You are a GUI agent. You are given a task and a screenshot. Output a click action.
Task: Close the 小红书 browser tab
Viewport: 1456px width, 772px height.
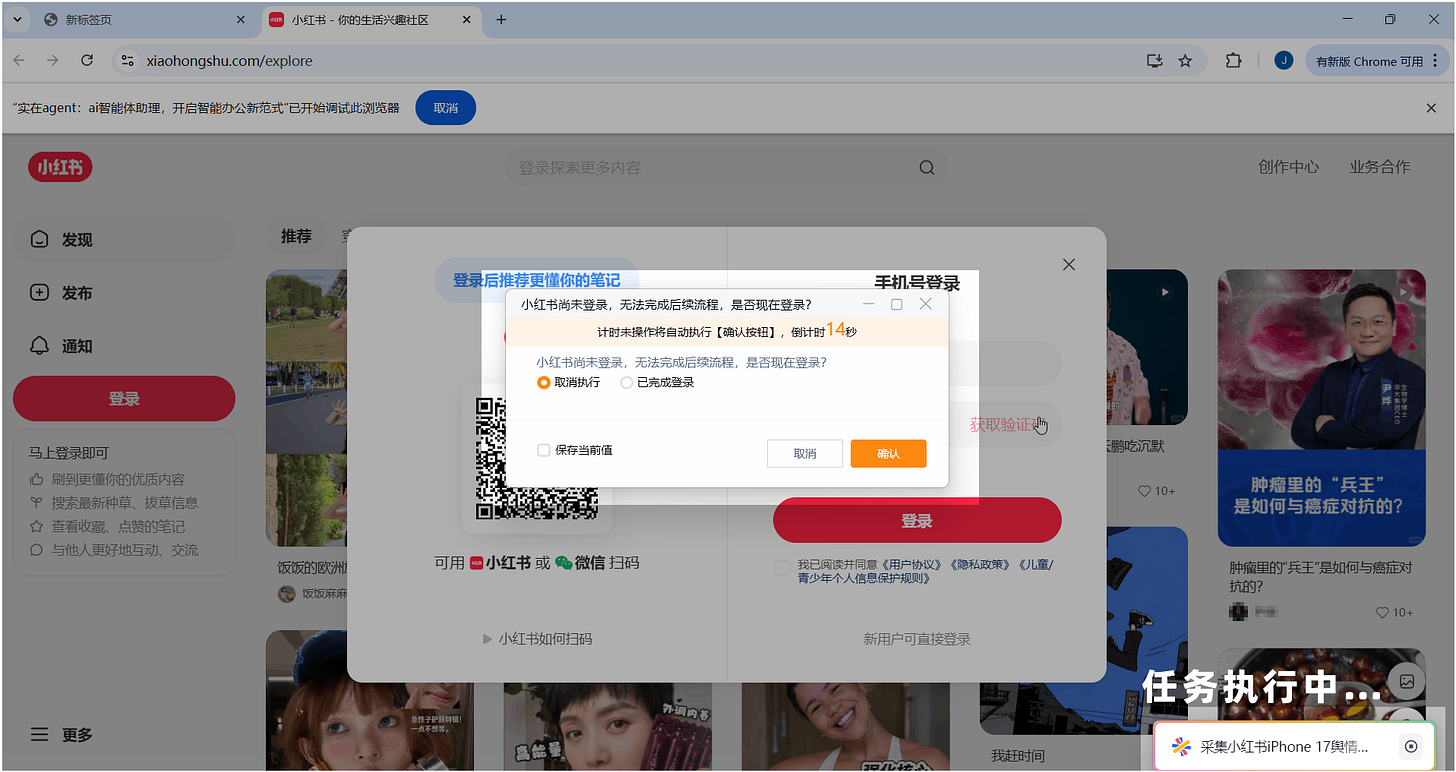467,19
